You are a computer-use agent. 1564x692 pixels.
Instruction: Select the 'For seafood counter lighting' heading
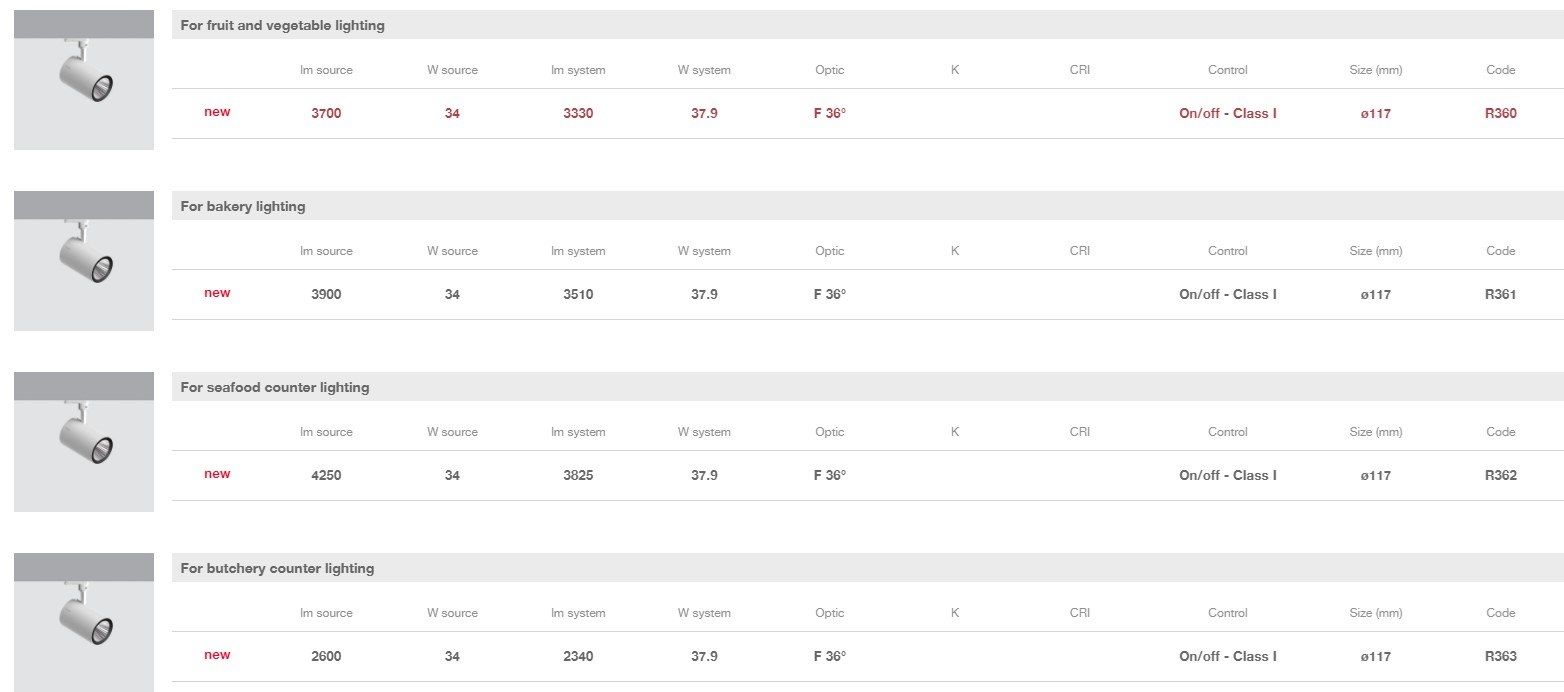pyautogui.click(x=275, y=387)
